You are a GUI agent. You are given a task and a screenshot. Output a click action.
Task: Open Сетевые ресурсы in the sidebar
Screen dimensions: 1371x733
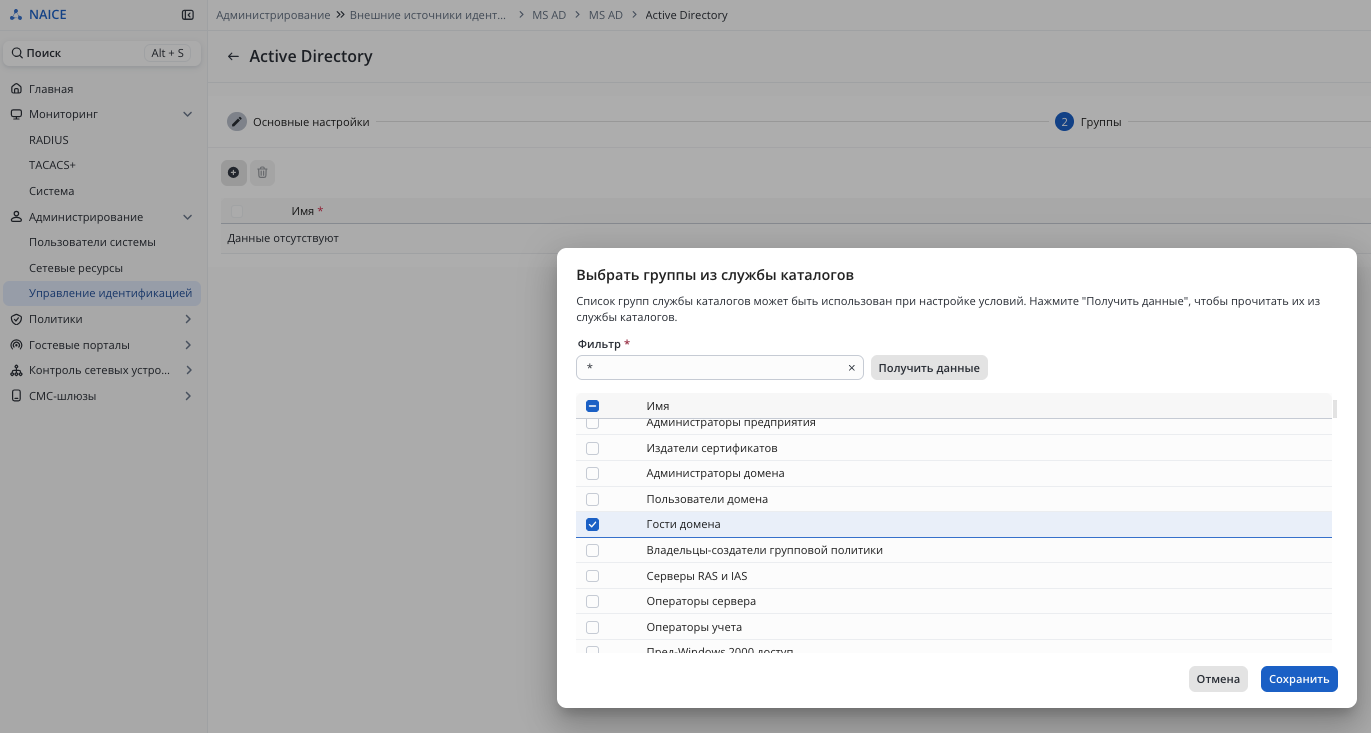point(76,269)
